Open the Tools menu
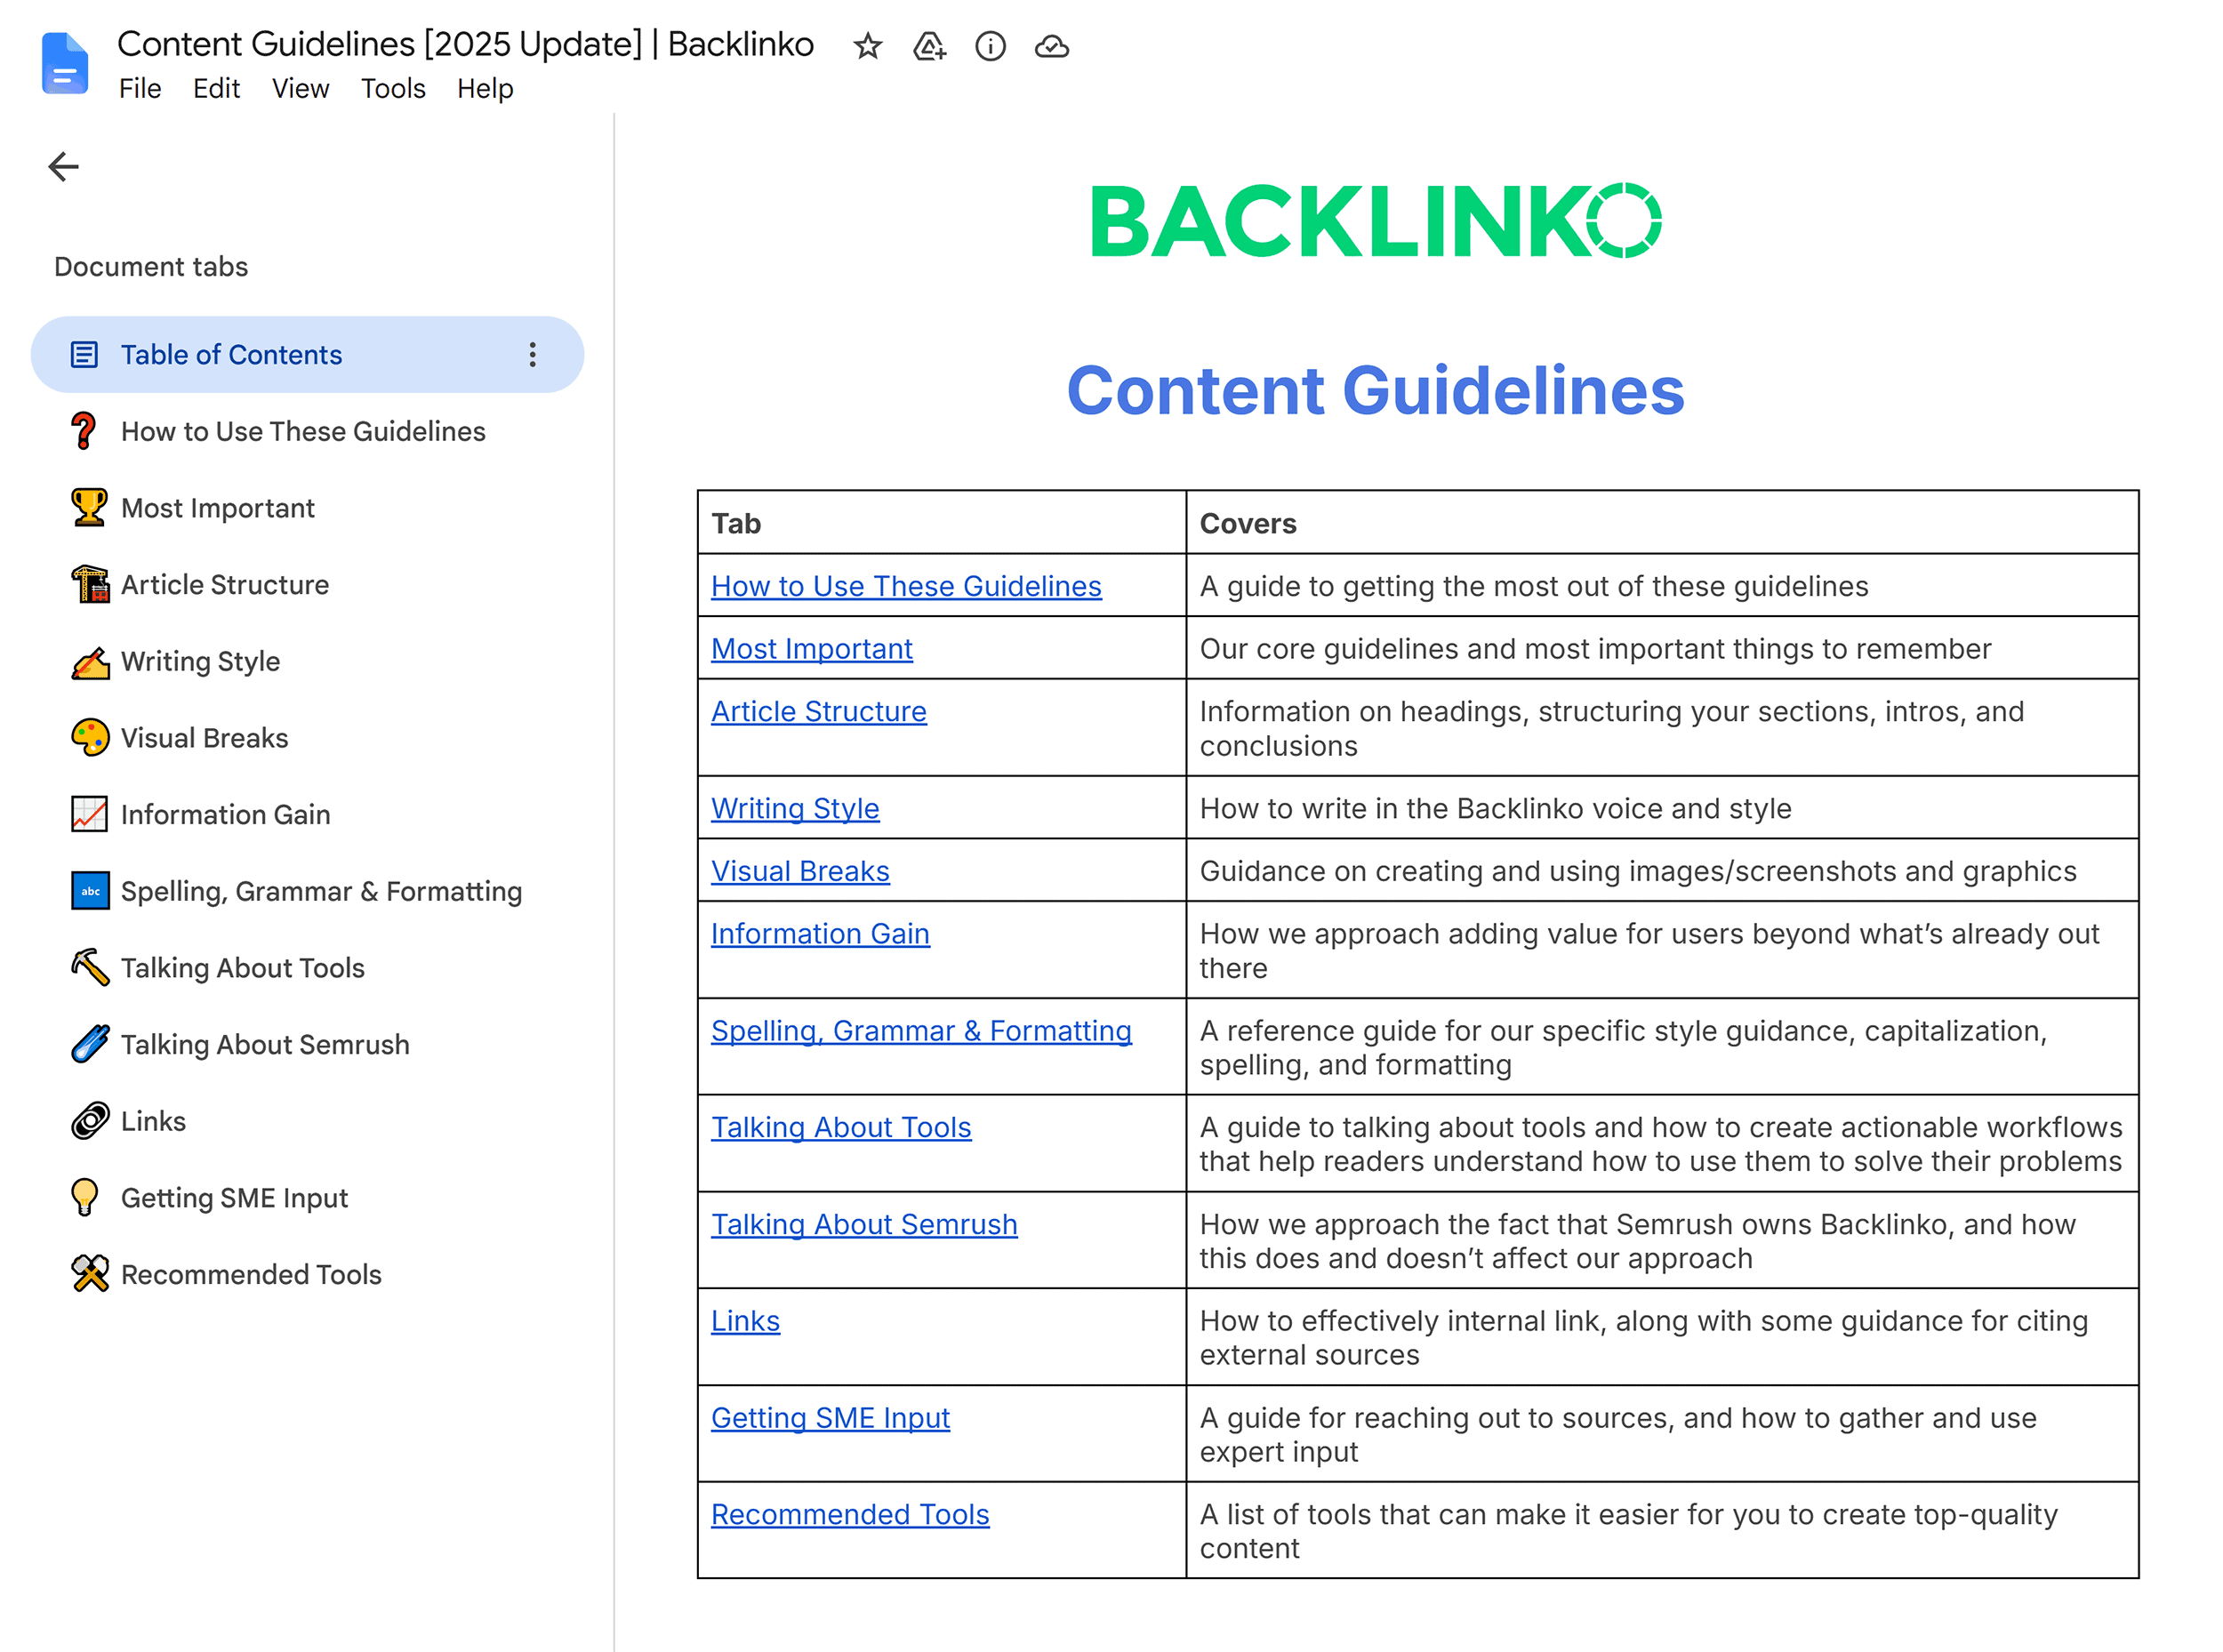The width and height of the screenshot is (2223, 1652). tap(393, 88)
